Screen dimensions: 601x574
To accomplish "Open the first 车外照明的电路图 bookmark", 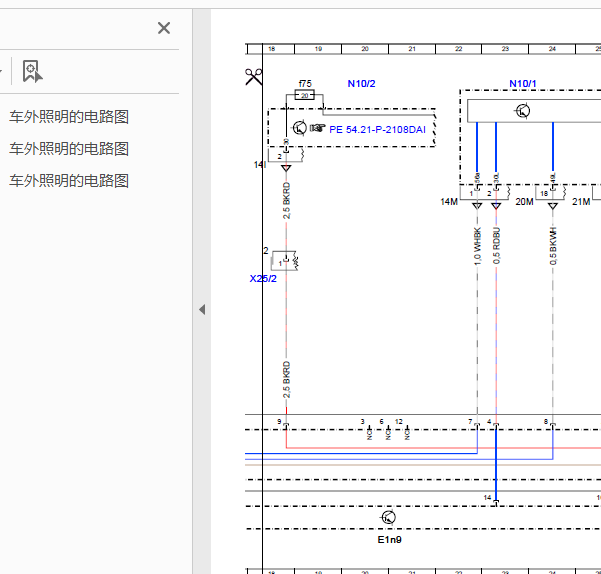I will [x=69, y=117].
